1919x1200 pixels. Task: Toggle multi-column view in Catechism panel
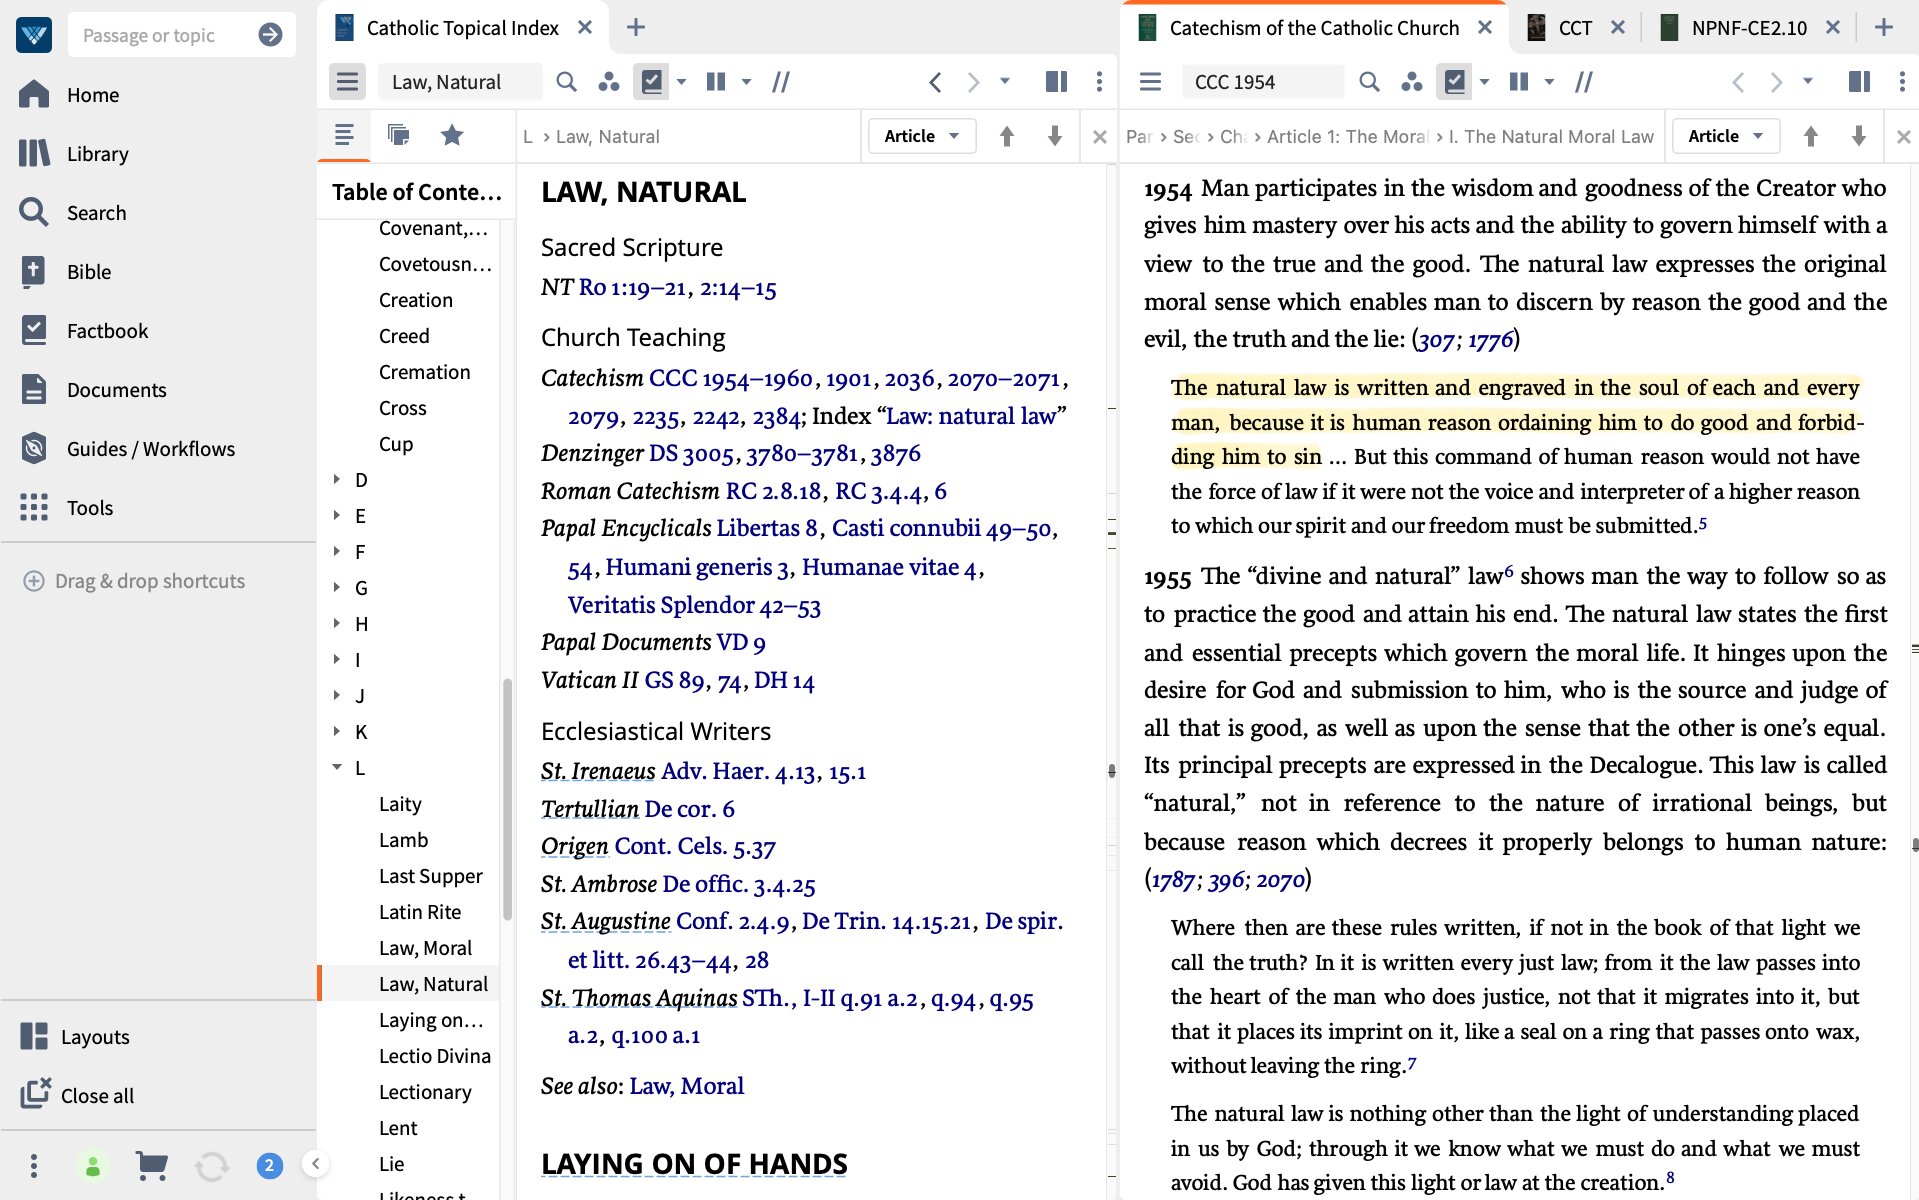coord(1519,82)
